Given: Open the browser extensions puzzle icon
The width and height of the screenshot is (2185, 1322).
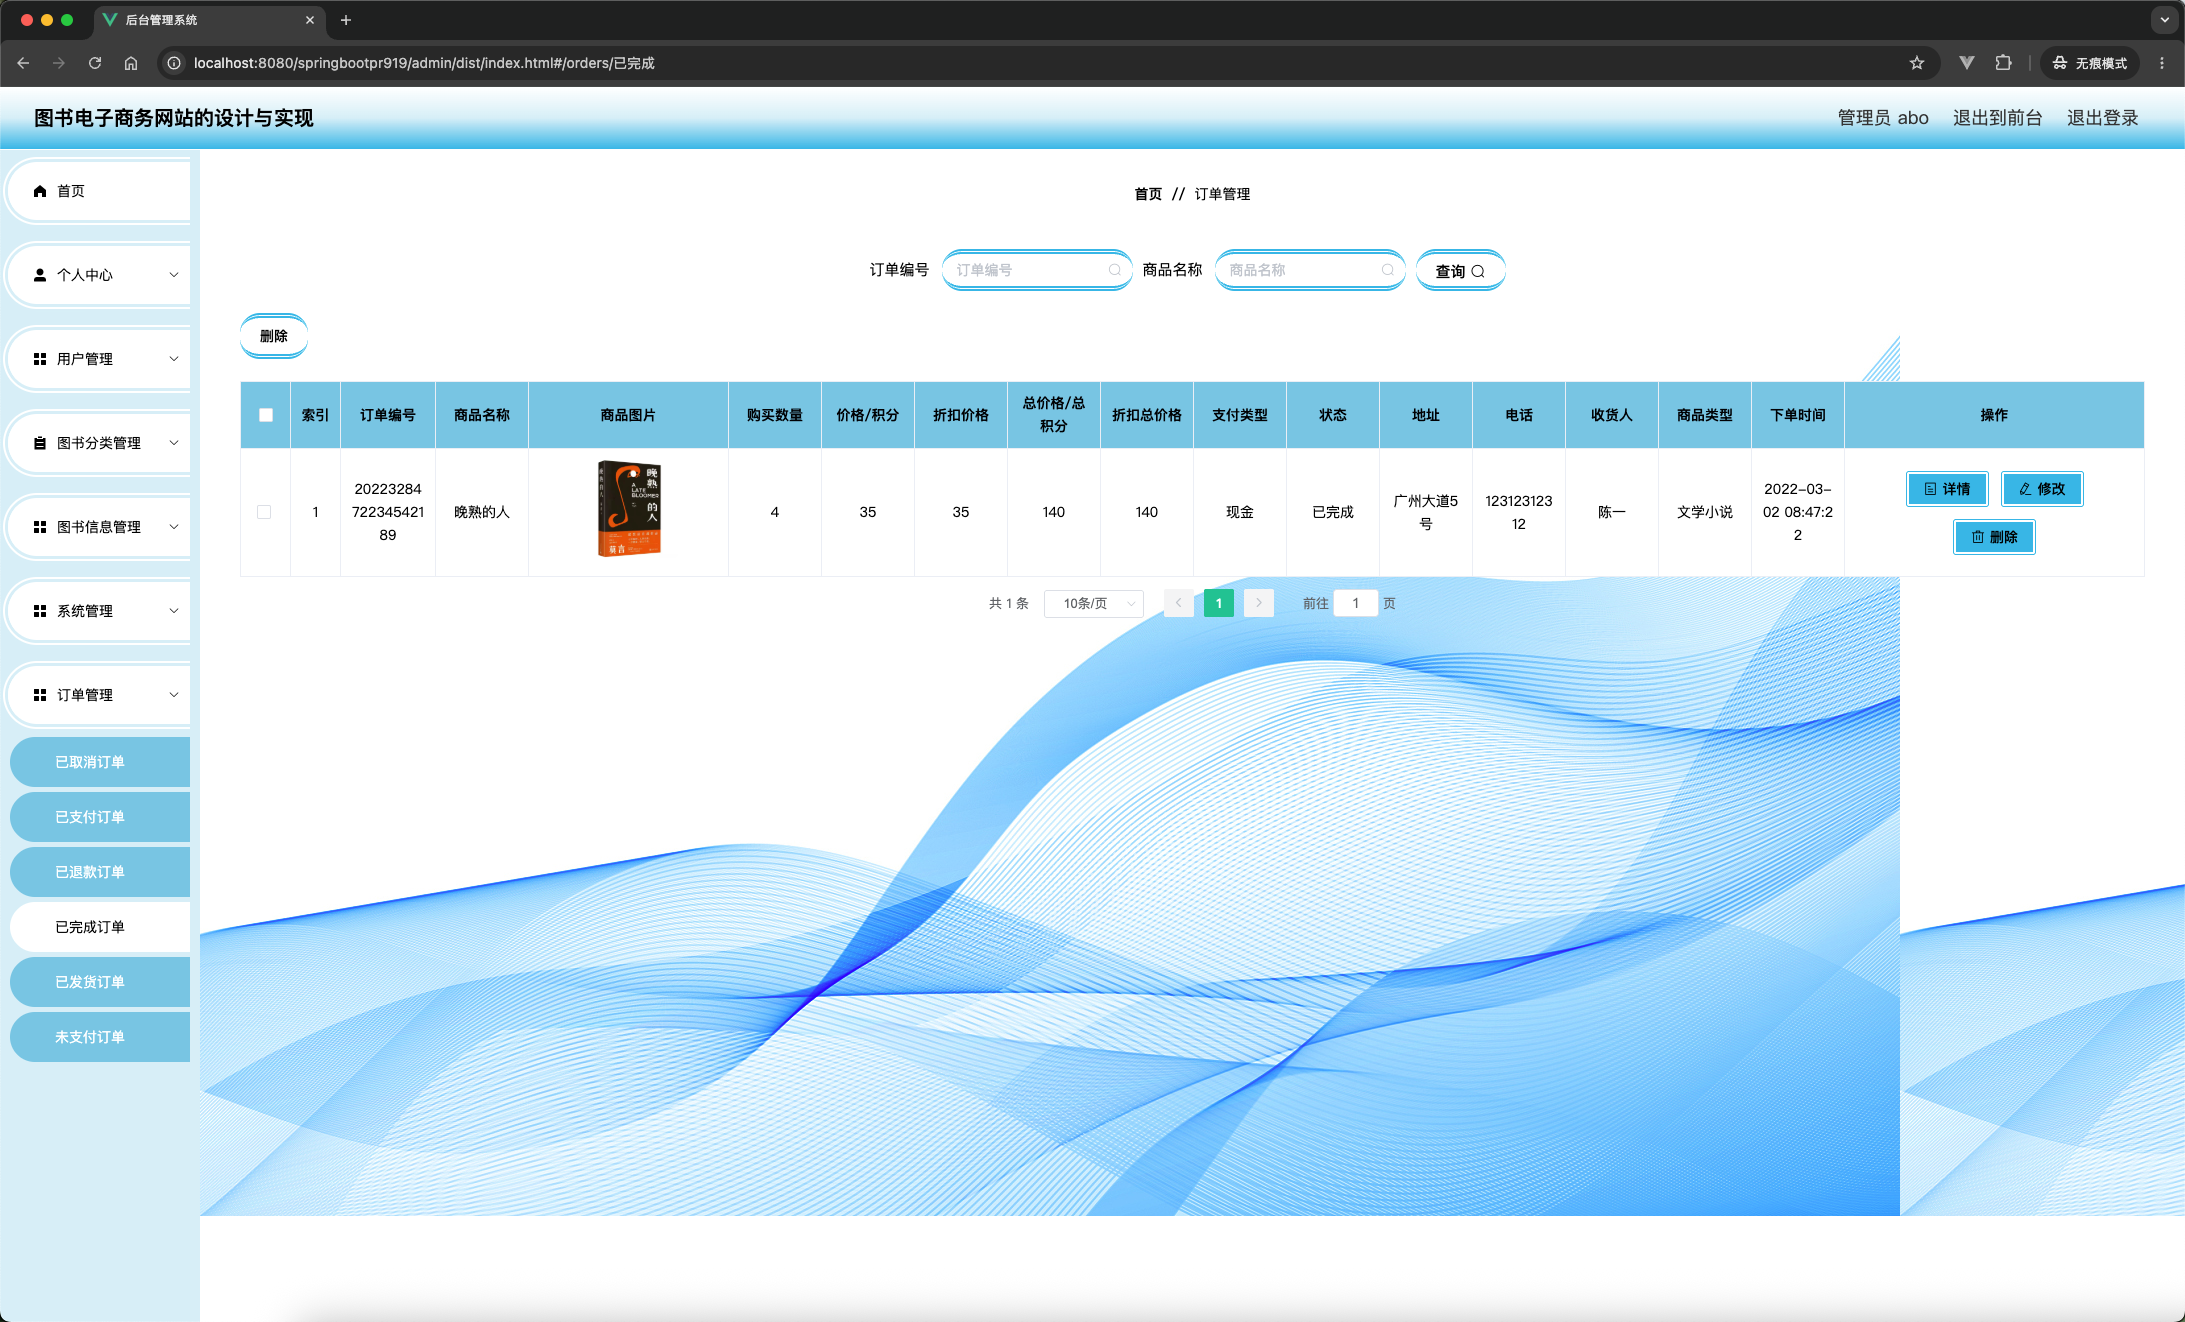Looking at the screenshot, I should 2003,63.
